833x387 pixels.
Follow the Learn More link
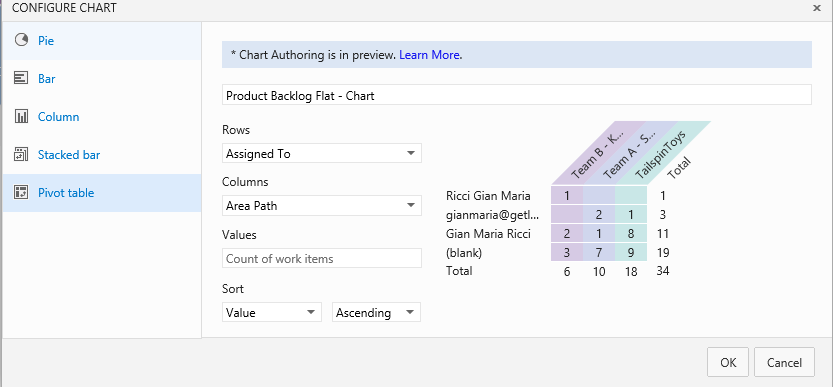click(429, 55)
